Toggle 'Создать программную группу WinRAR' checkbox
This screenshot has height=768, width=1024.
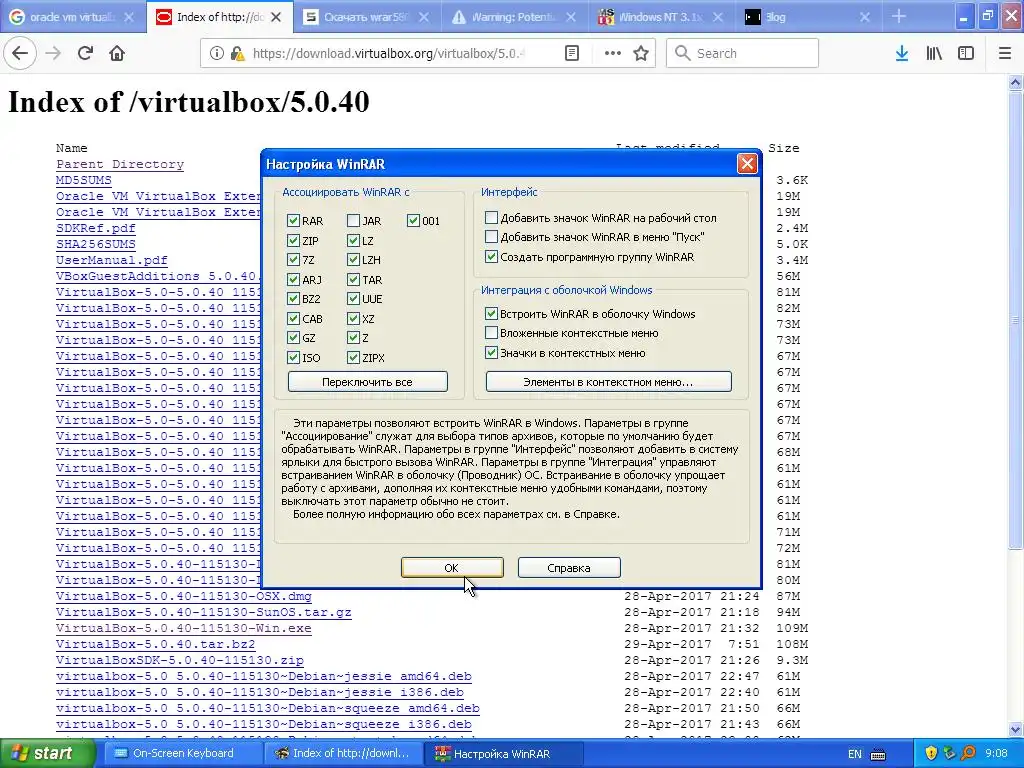coord(492,257)
